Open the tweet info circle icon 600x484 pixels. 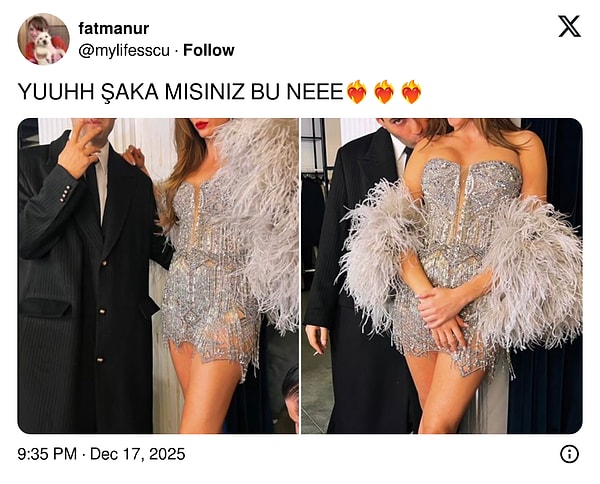569,454
